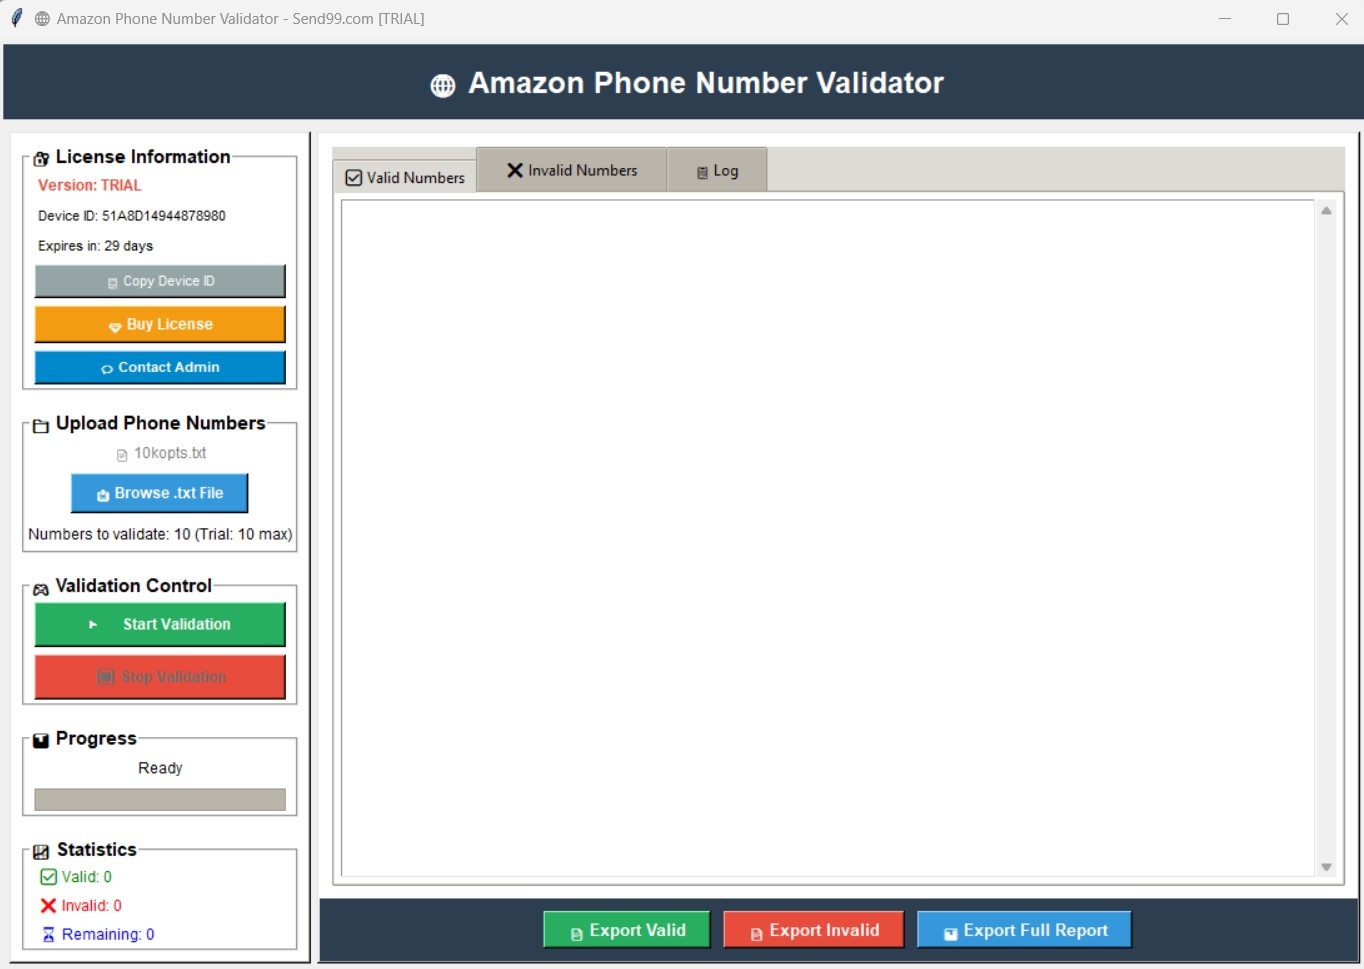1364x969 pixels.
Task: Click the validation progress bar
Action: pos(160,799)
